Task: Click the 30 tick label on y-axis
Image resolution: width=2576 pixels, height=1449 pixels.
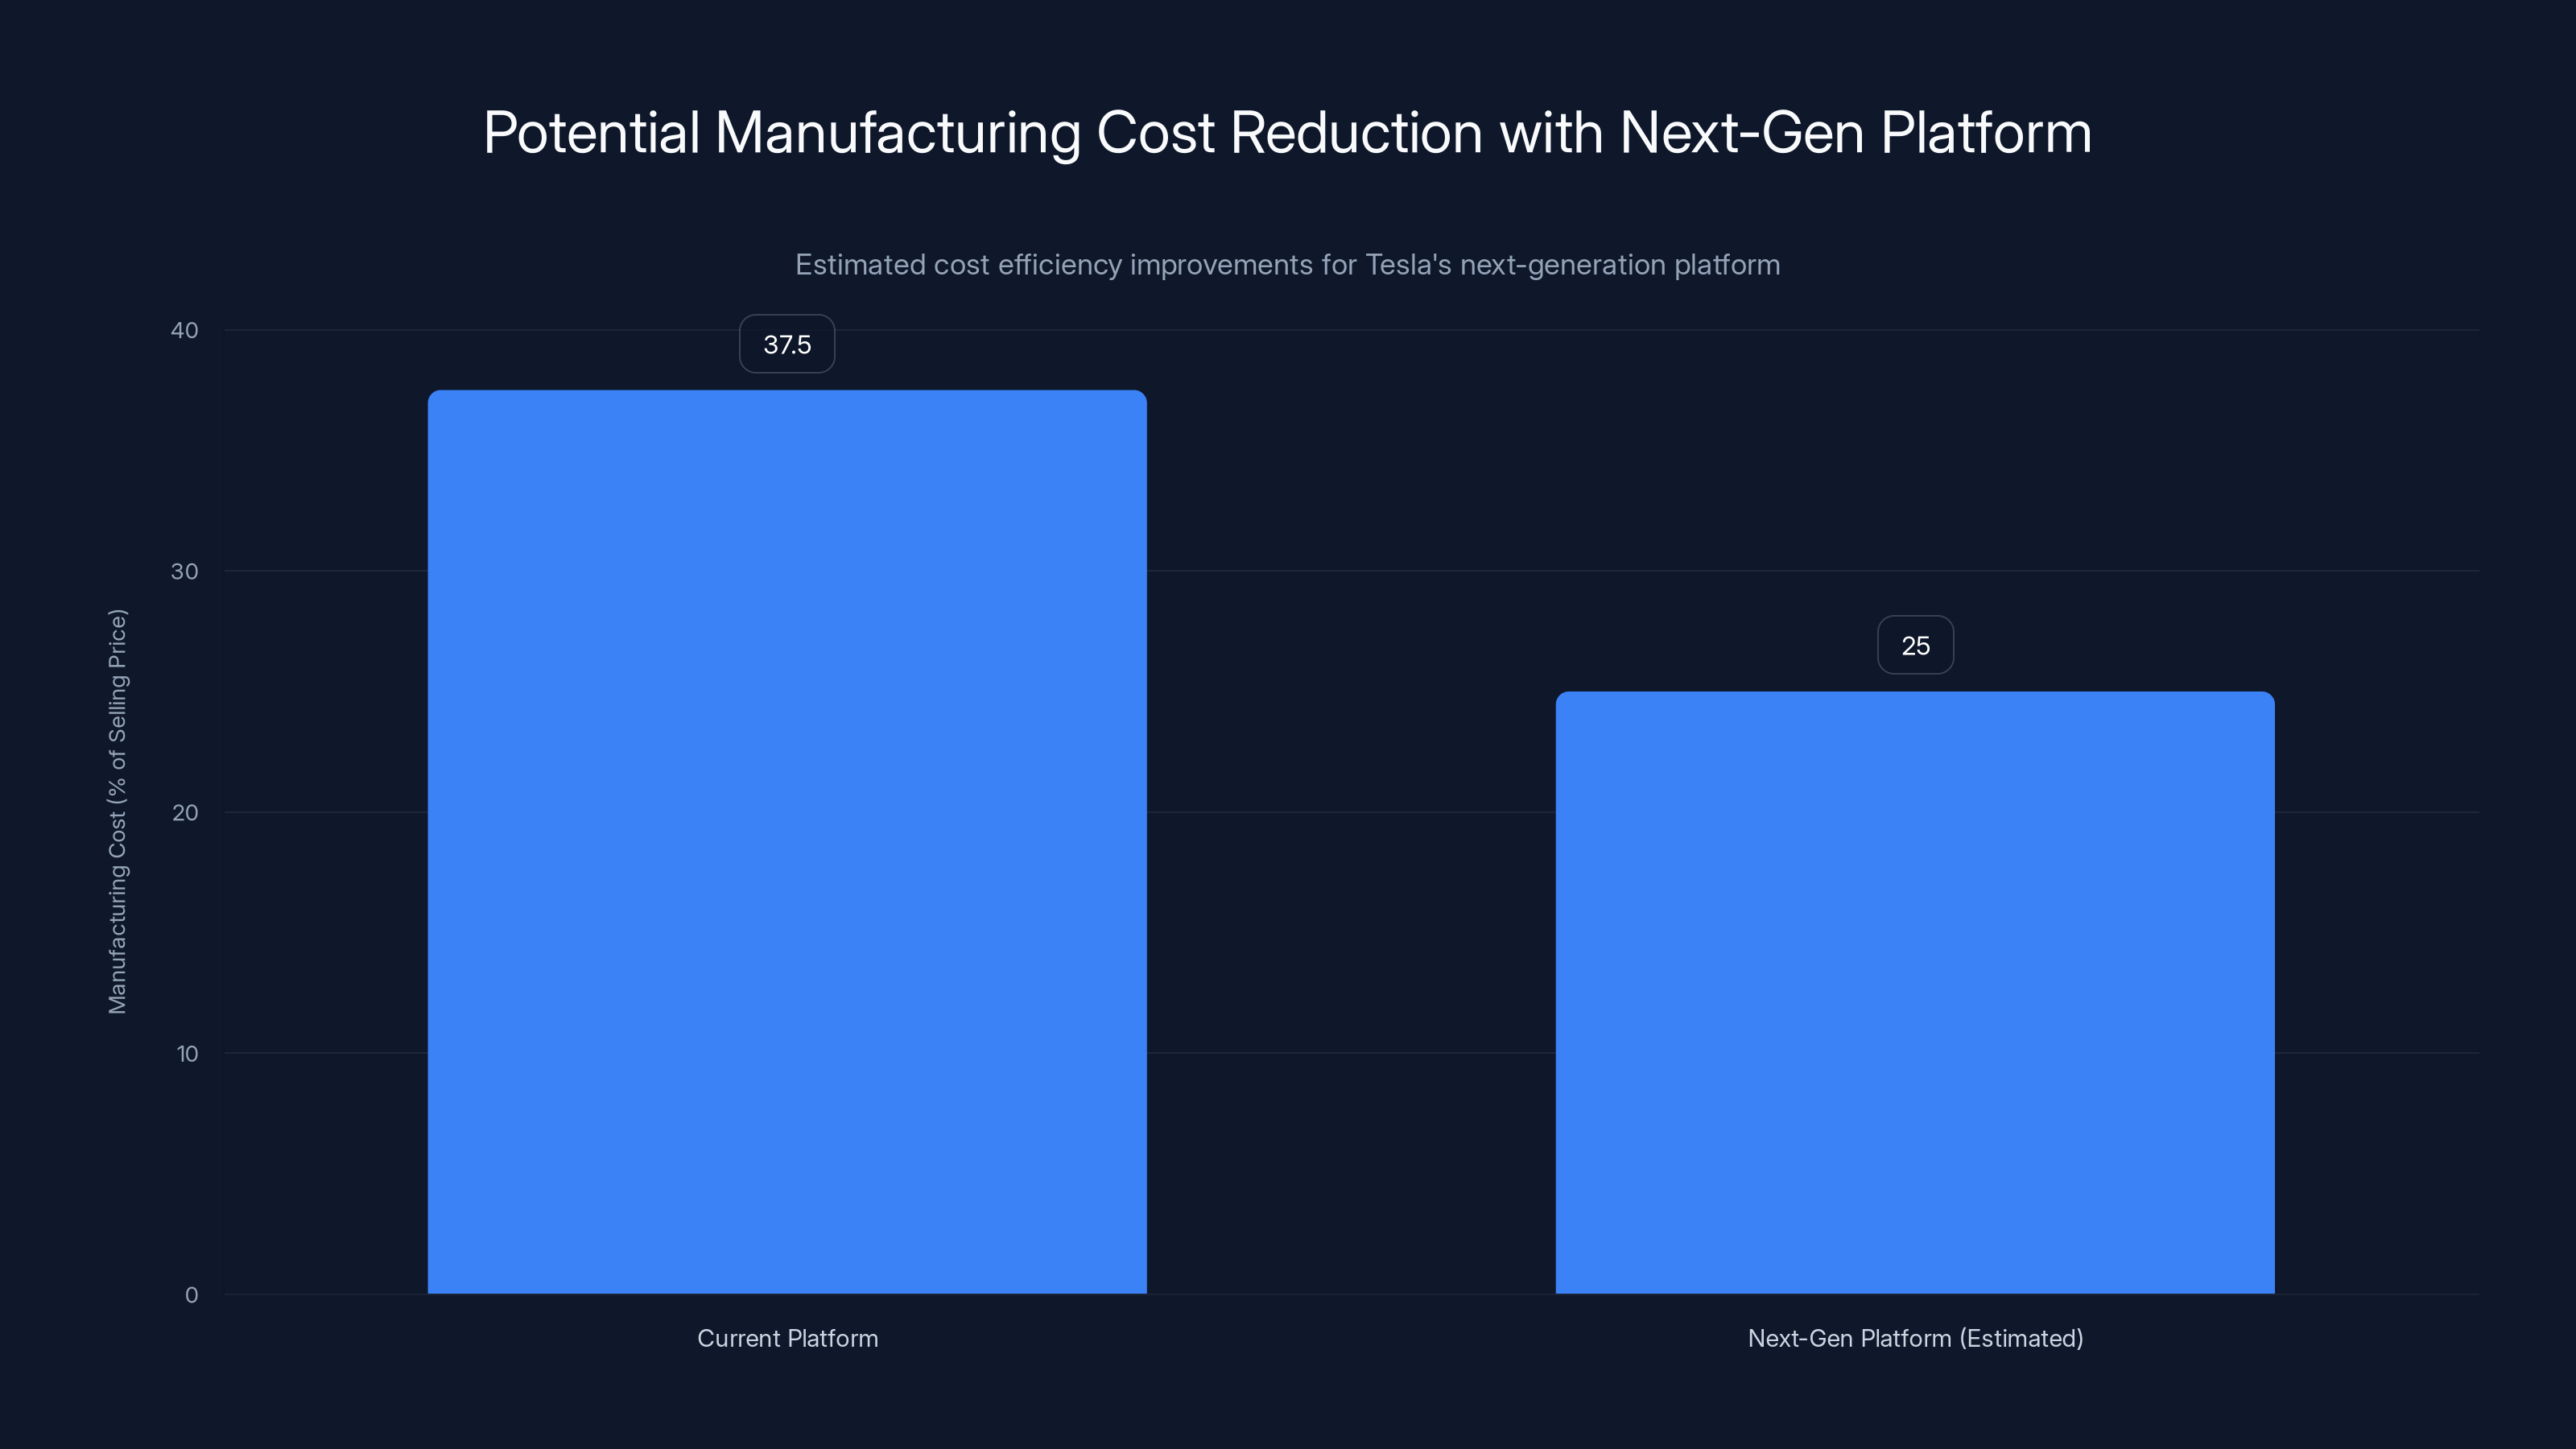Action: (x=185, y=571)
